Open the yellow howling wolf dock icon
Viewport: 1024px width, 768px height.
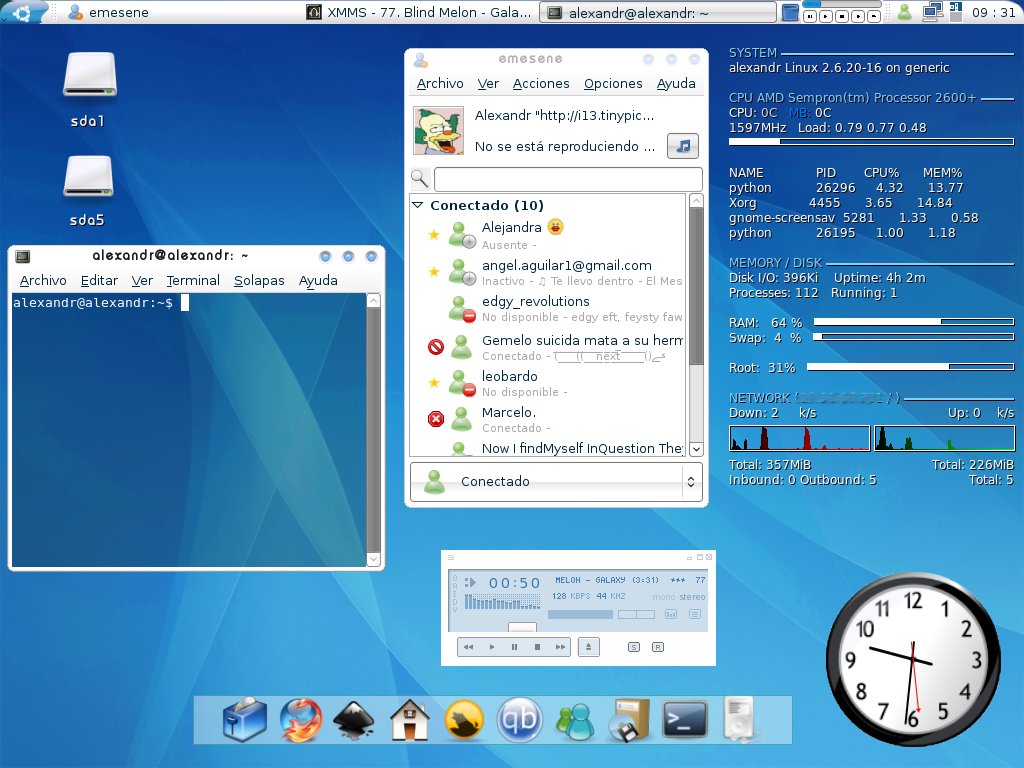click(x=464, y=720)
